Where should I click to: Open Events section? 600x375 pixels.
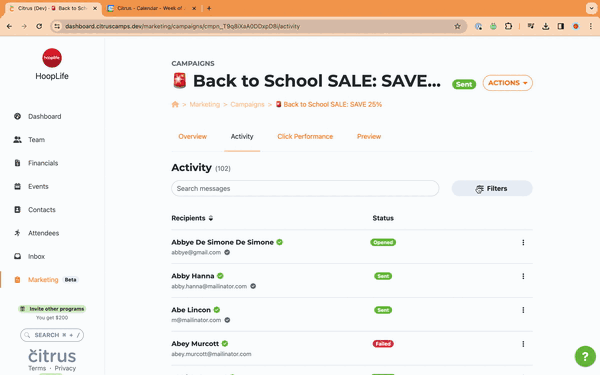tap(38, 186)
